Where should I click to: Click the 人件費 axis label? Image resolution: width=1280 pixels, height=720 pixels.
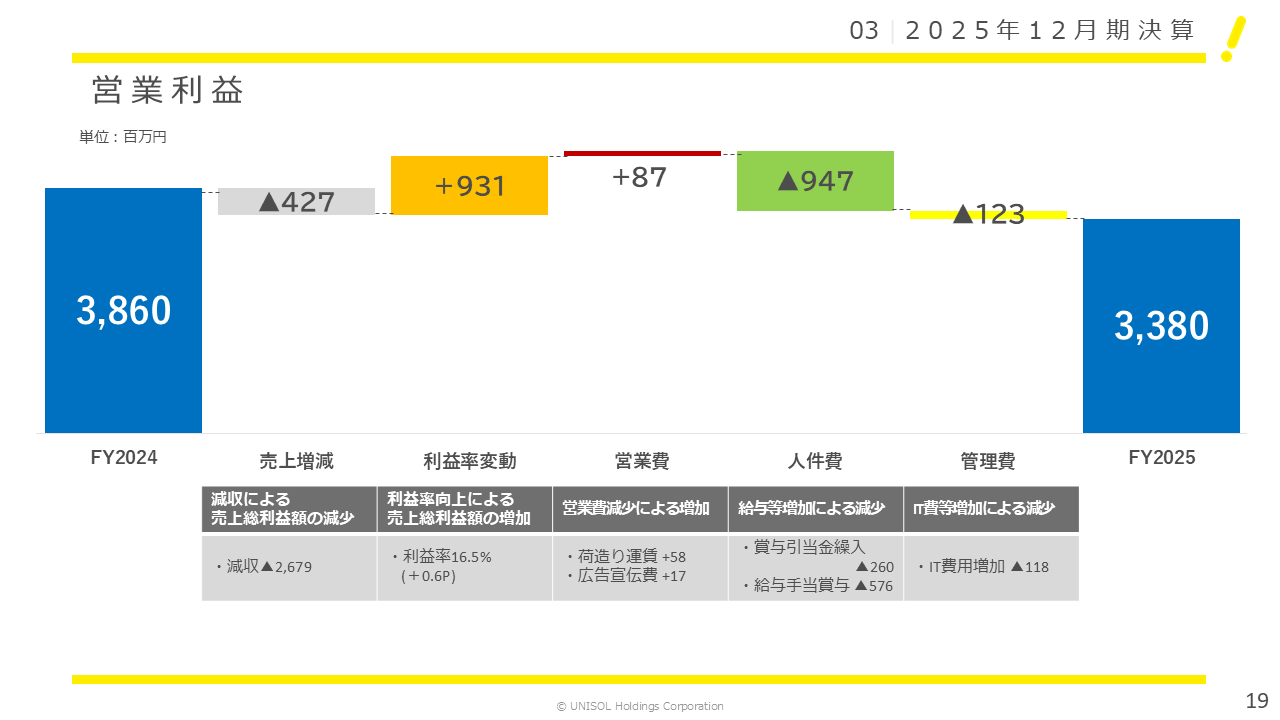pos(815,461)
